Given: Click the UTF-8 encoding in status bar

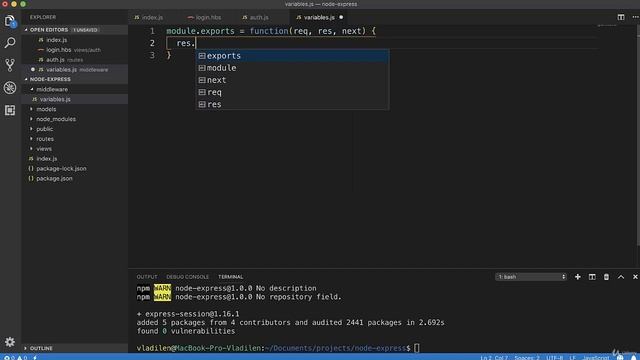Looking at the screenshot, I should pos(554,358).
